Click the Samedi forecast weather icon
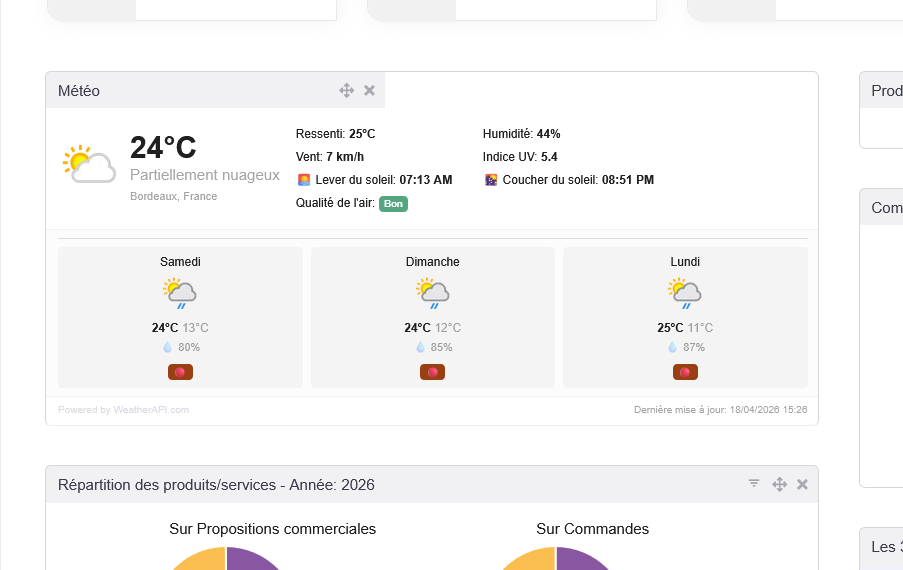The height and width of the screenshot is (570, 903). 180,293
